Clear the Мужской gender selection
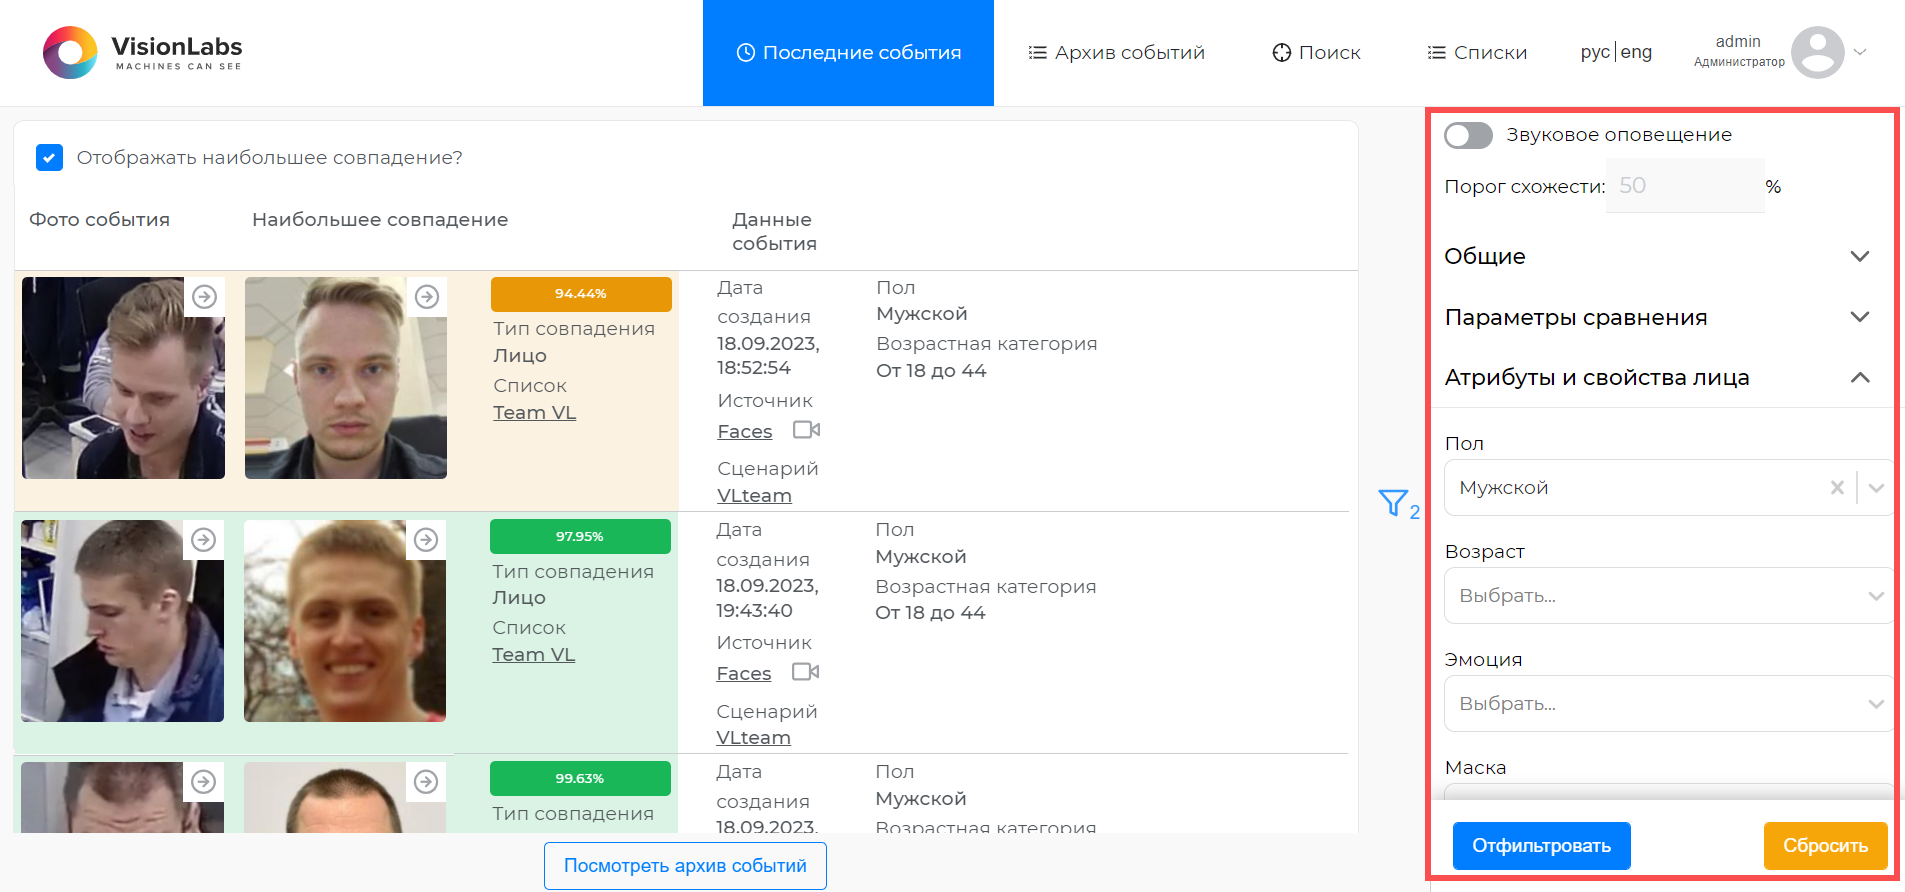This screenshot has width=1905, height=892. [1837, 488]
